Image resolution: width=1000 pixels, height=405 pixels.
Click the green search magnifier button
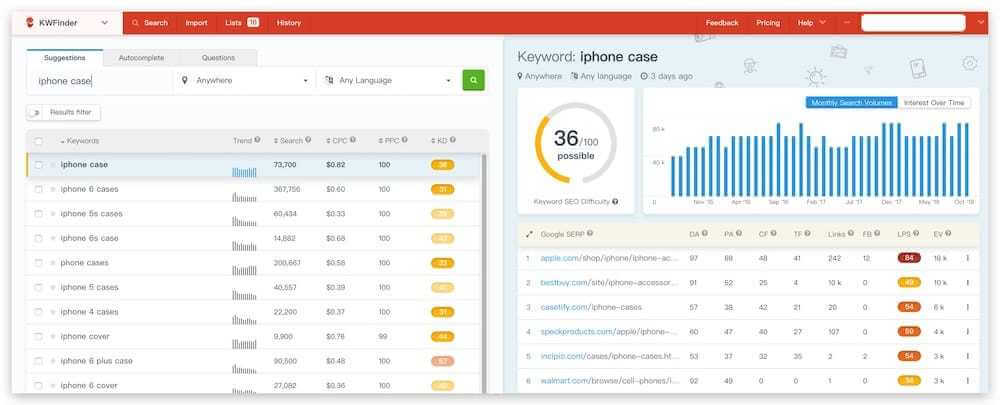coord(473,80)
